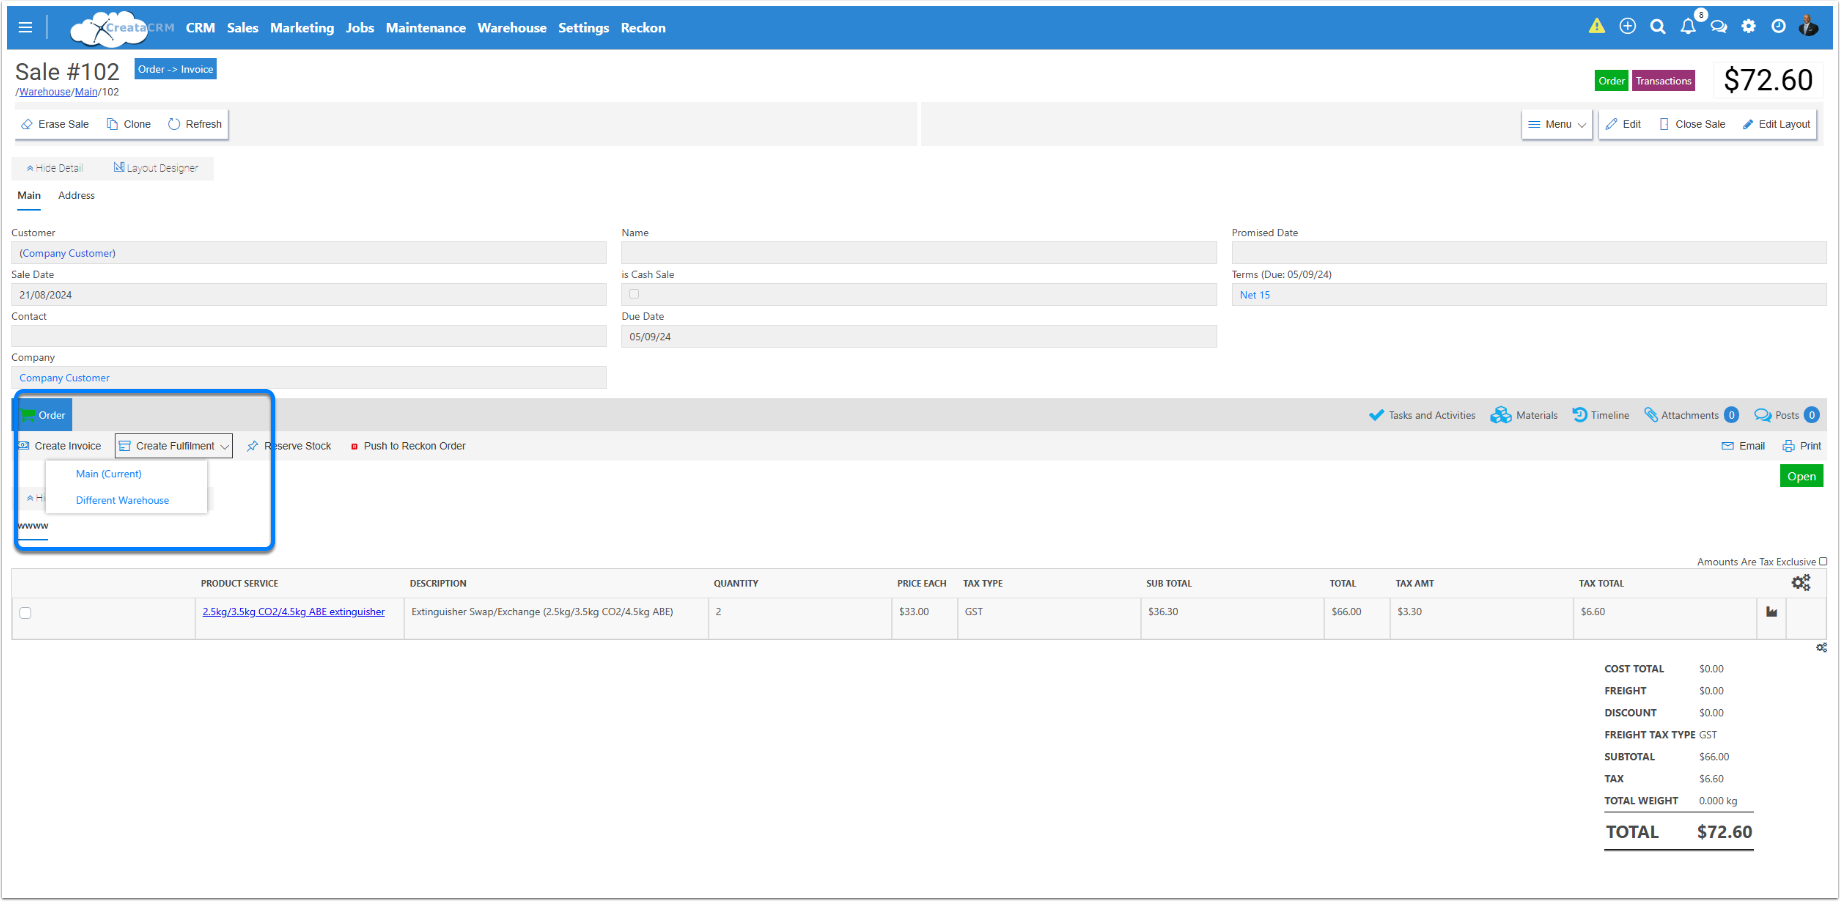1840x901 pixels.
Task: Toggle the is Cash Sale checkbox
Action: [x=634, y=295]
